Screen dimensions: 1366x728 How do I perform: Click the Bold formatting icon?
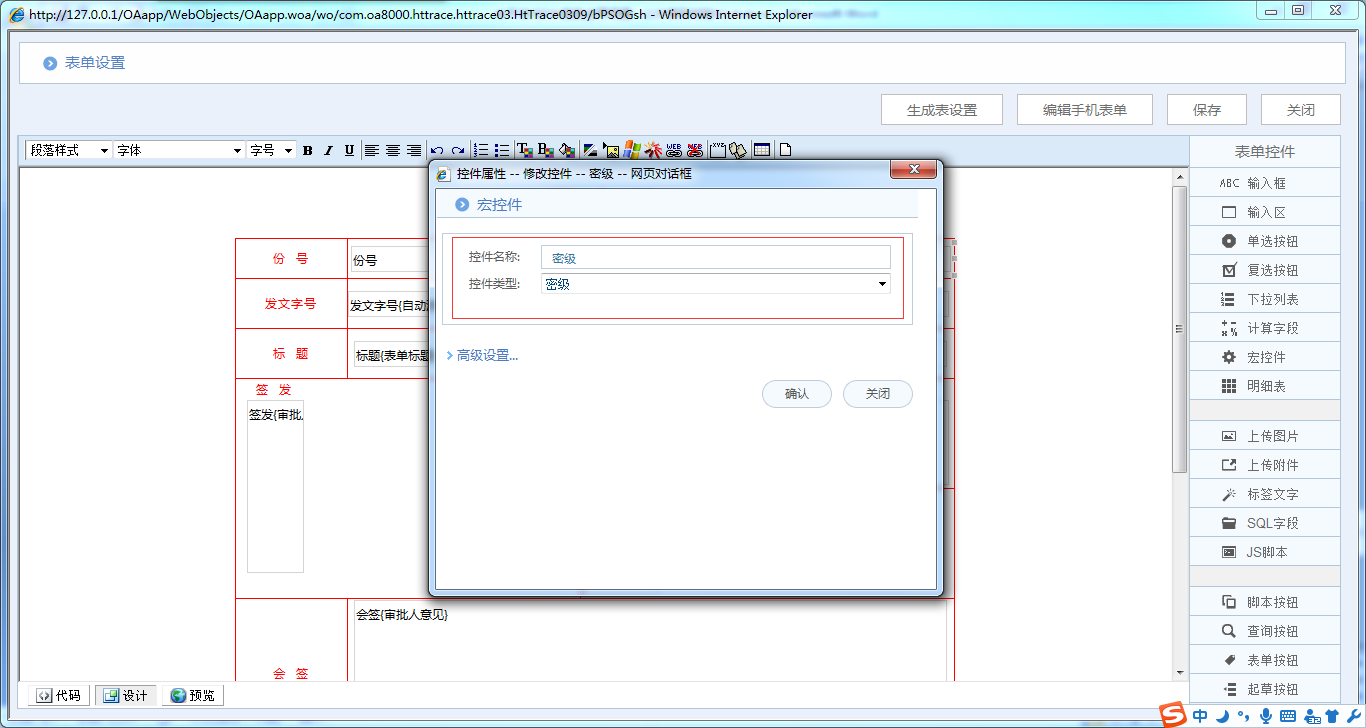308,151
